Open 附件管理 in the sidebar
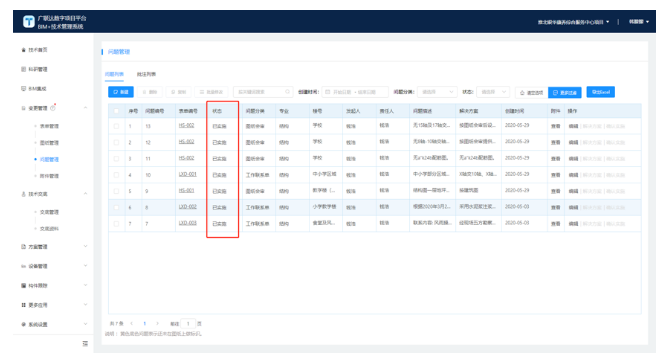The width and height of the screenshot is (666, 364). pyautogui.click(x=49, y=176)
